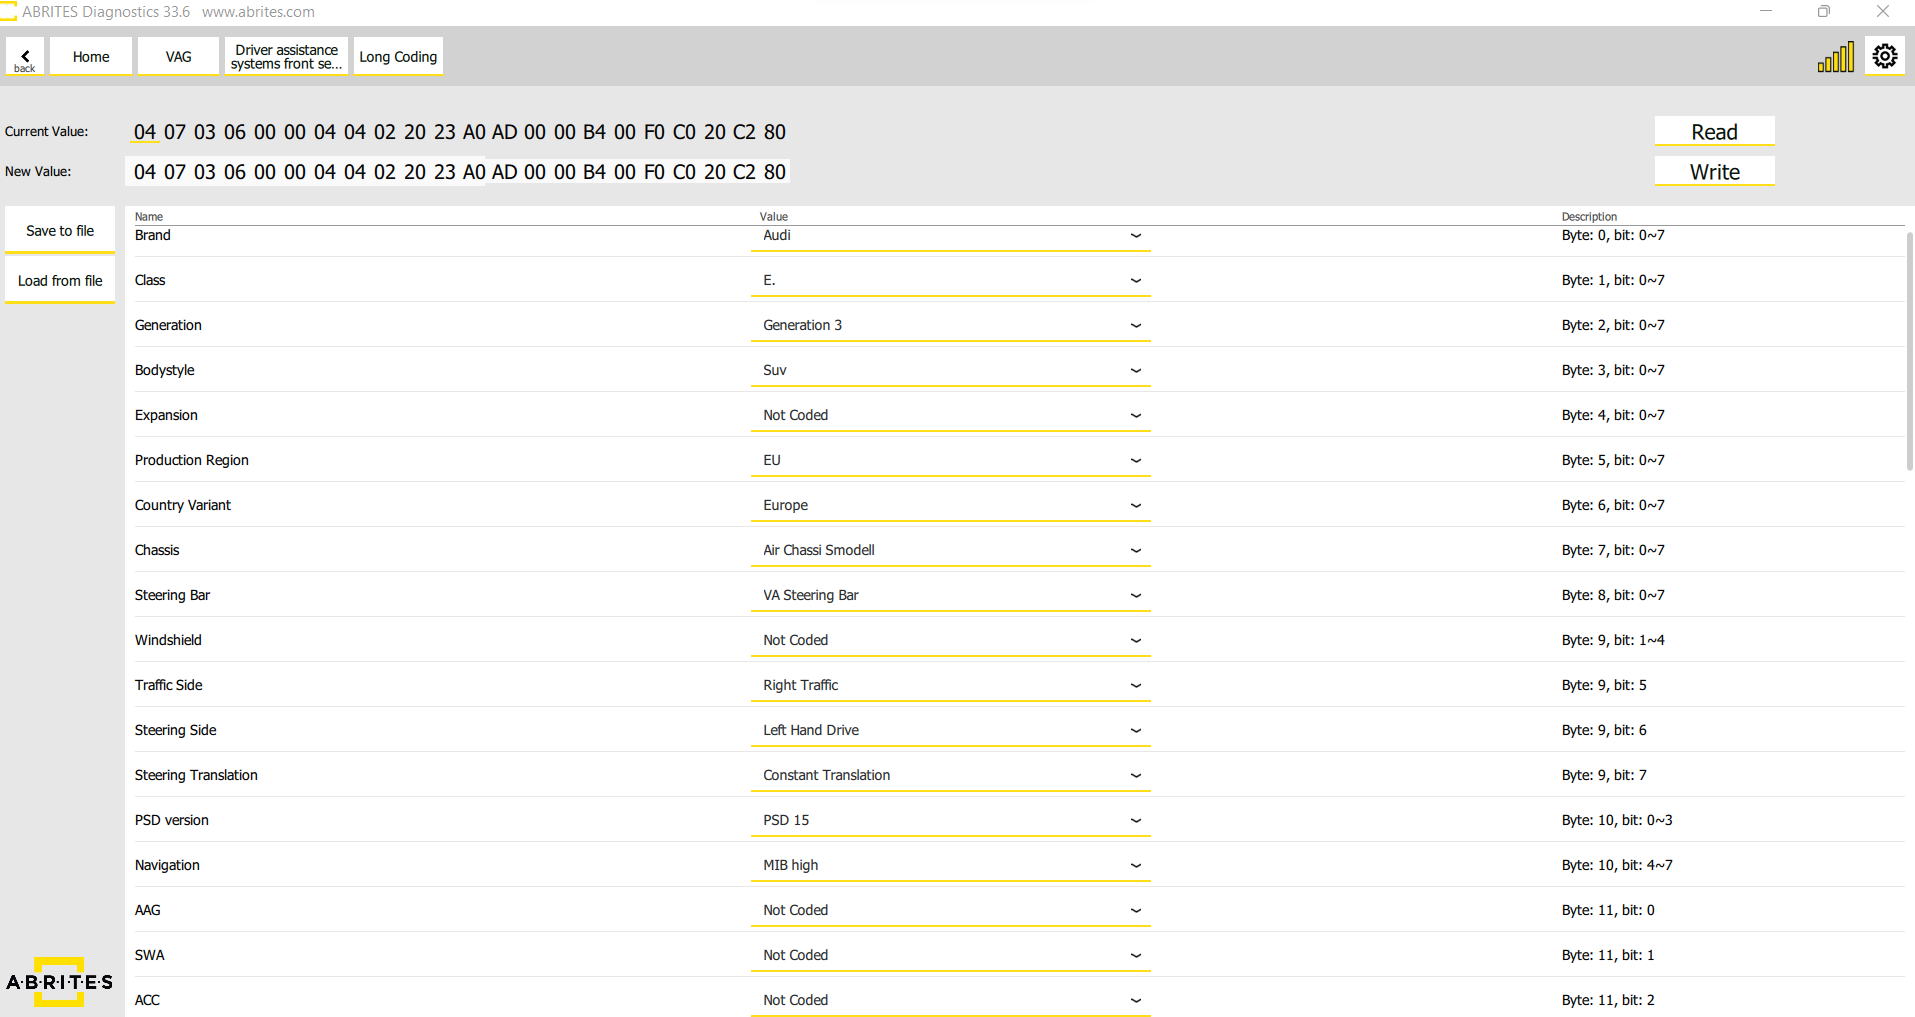Open the settings gear icon
1915x1017 pixels.
pos(1884,56)
